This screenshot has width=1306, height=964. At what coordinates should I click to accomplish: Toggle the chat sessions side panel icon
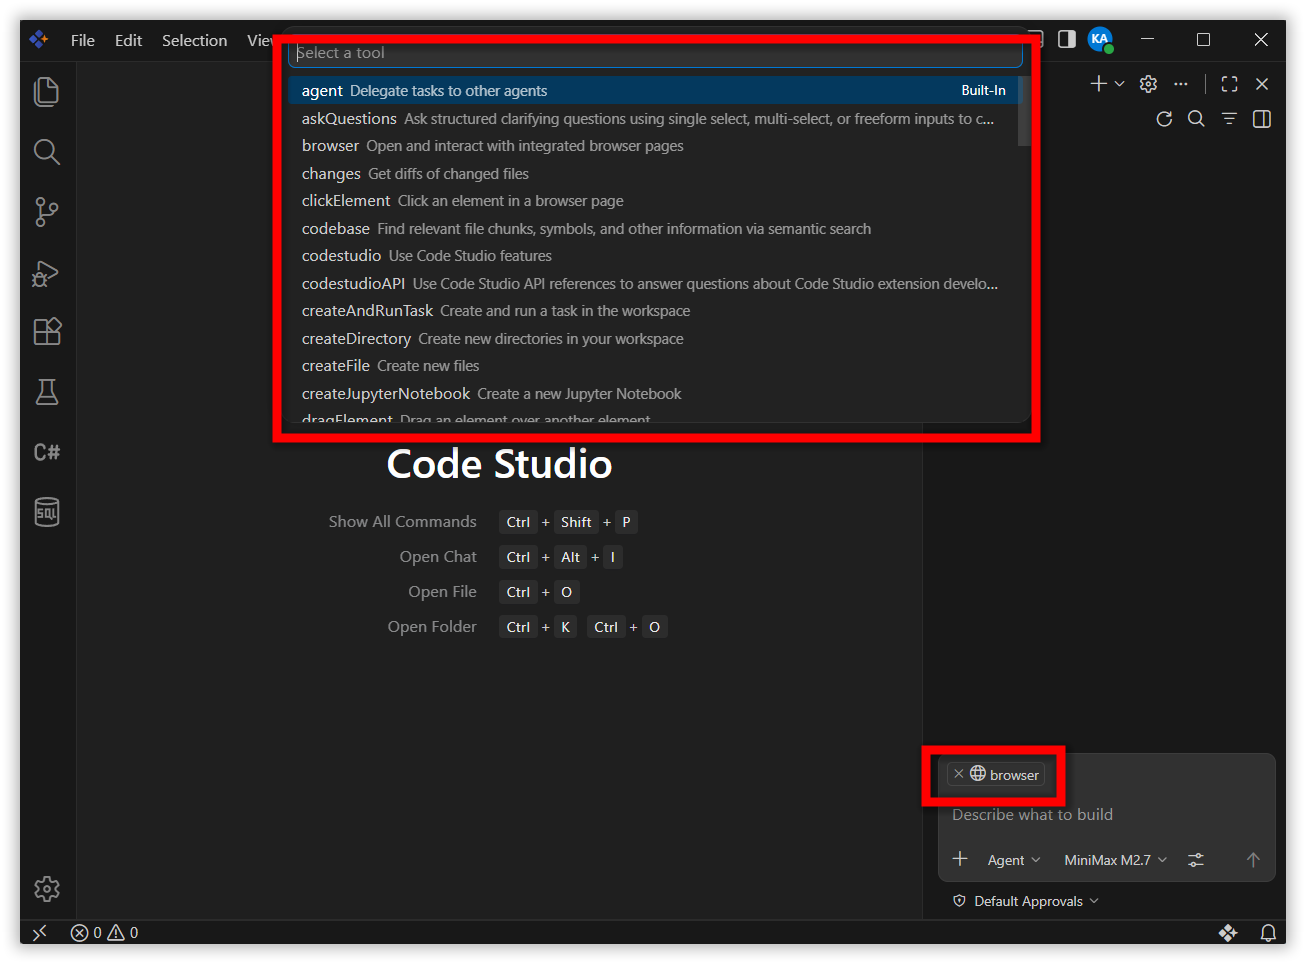(1262, 119)
